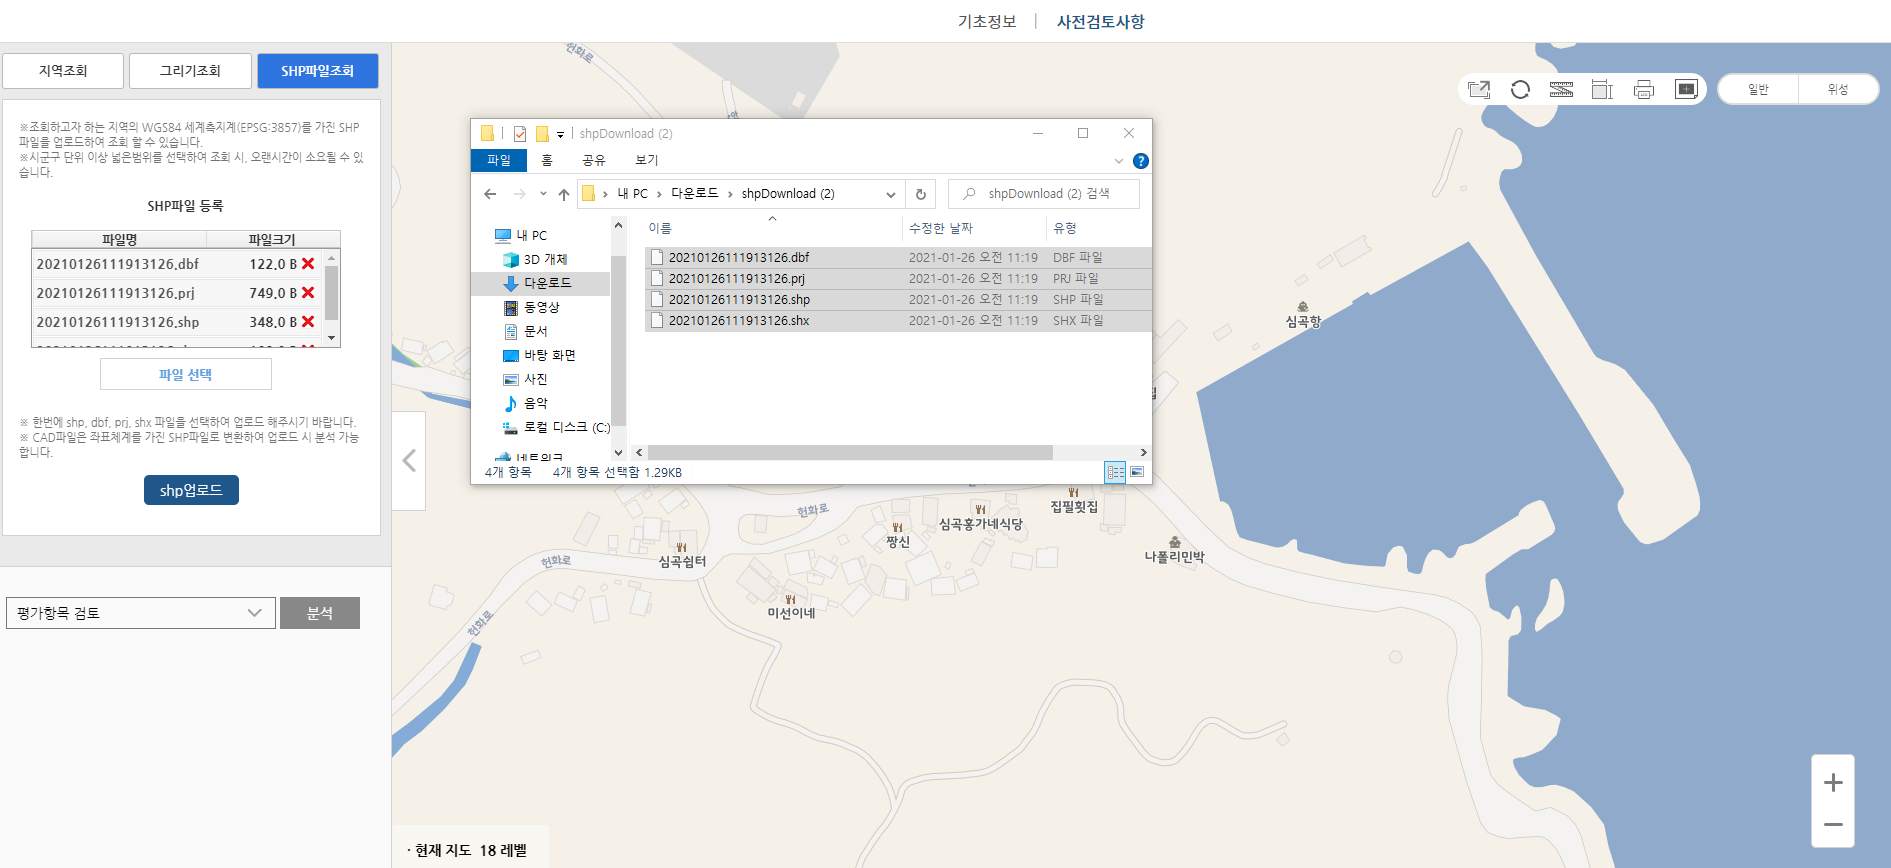Expand the explorer address bar dropdown

coord(890,195)
